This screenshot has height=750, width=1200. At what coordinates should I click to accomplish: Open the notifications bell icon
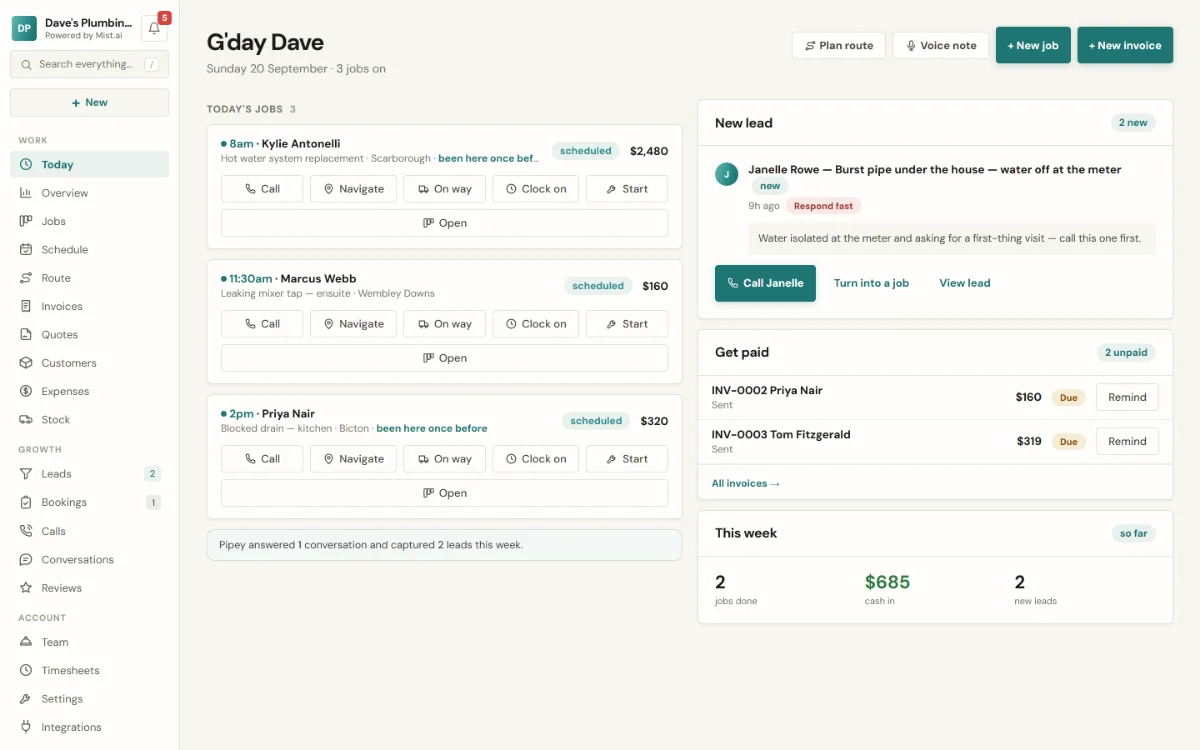(x=154, y=28)
